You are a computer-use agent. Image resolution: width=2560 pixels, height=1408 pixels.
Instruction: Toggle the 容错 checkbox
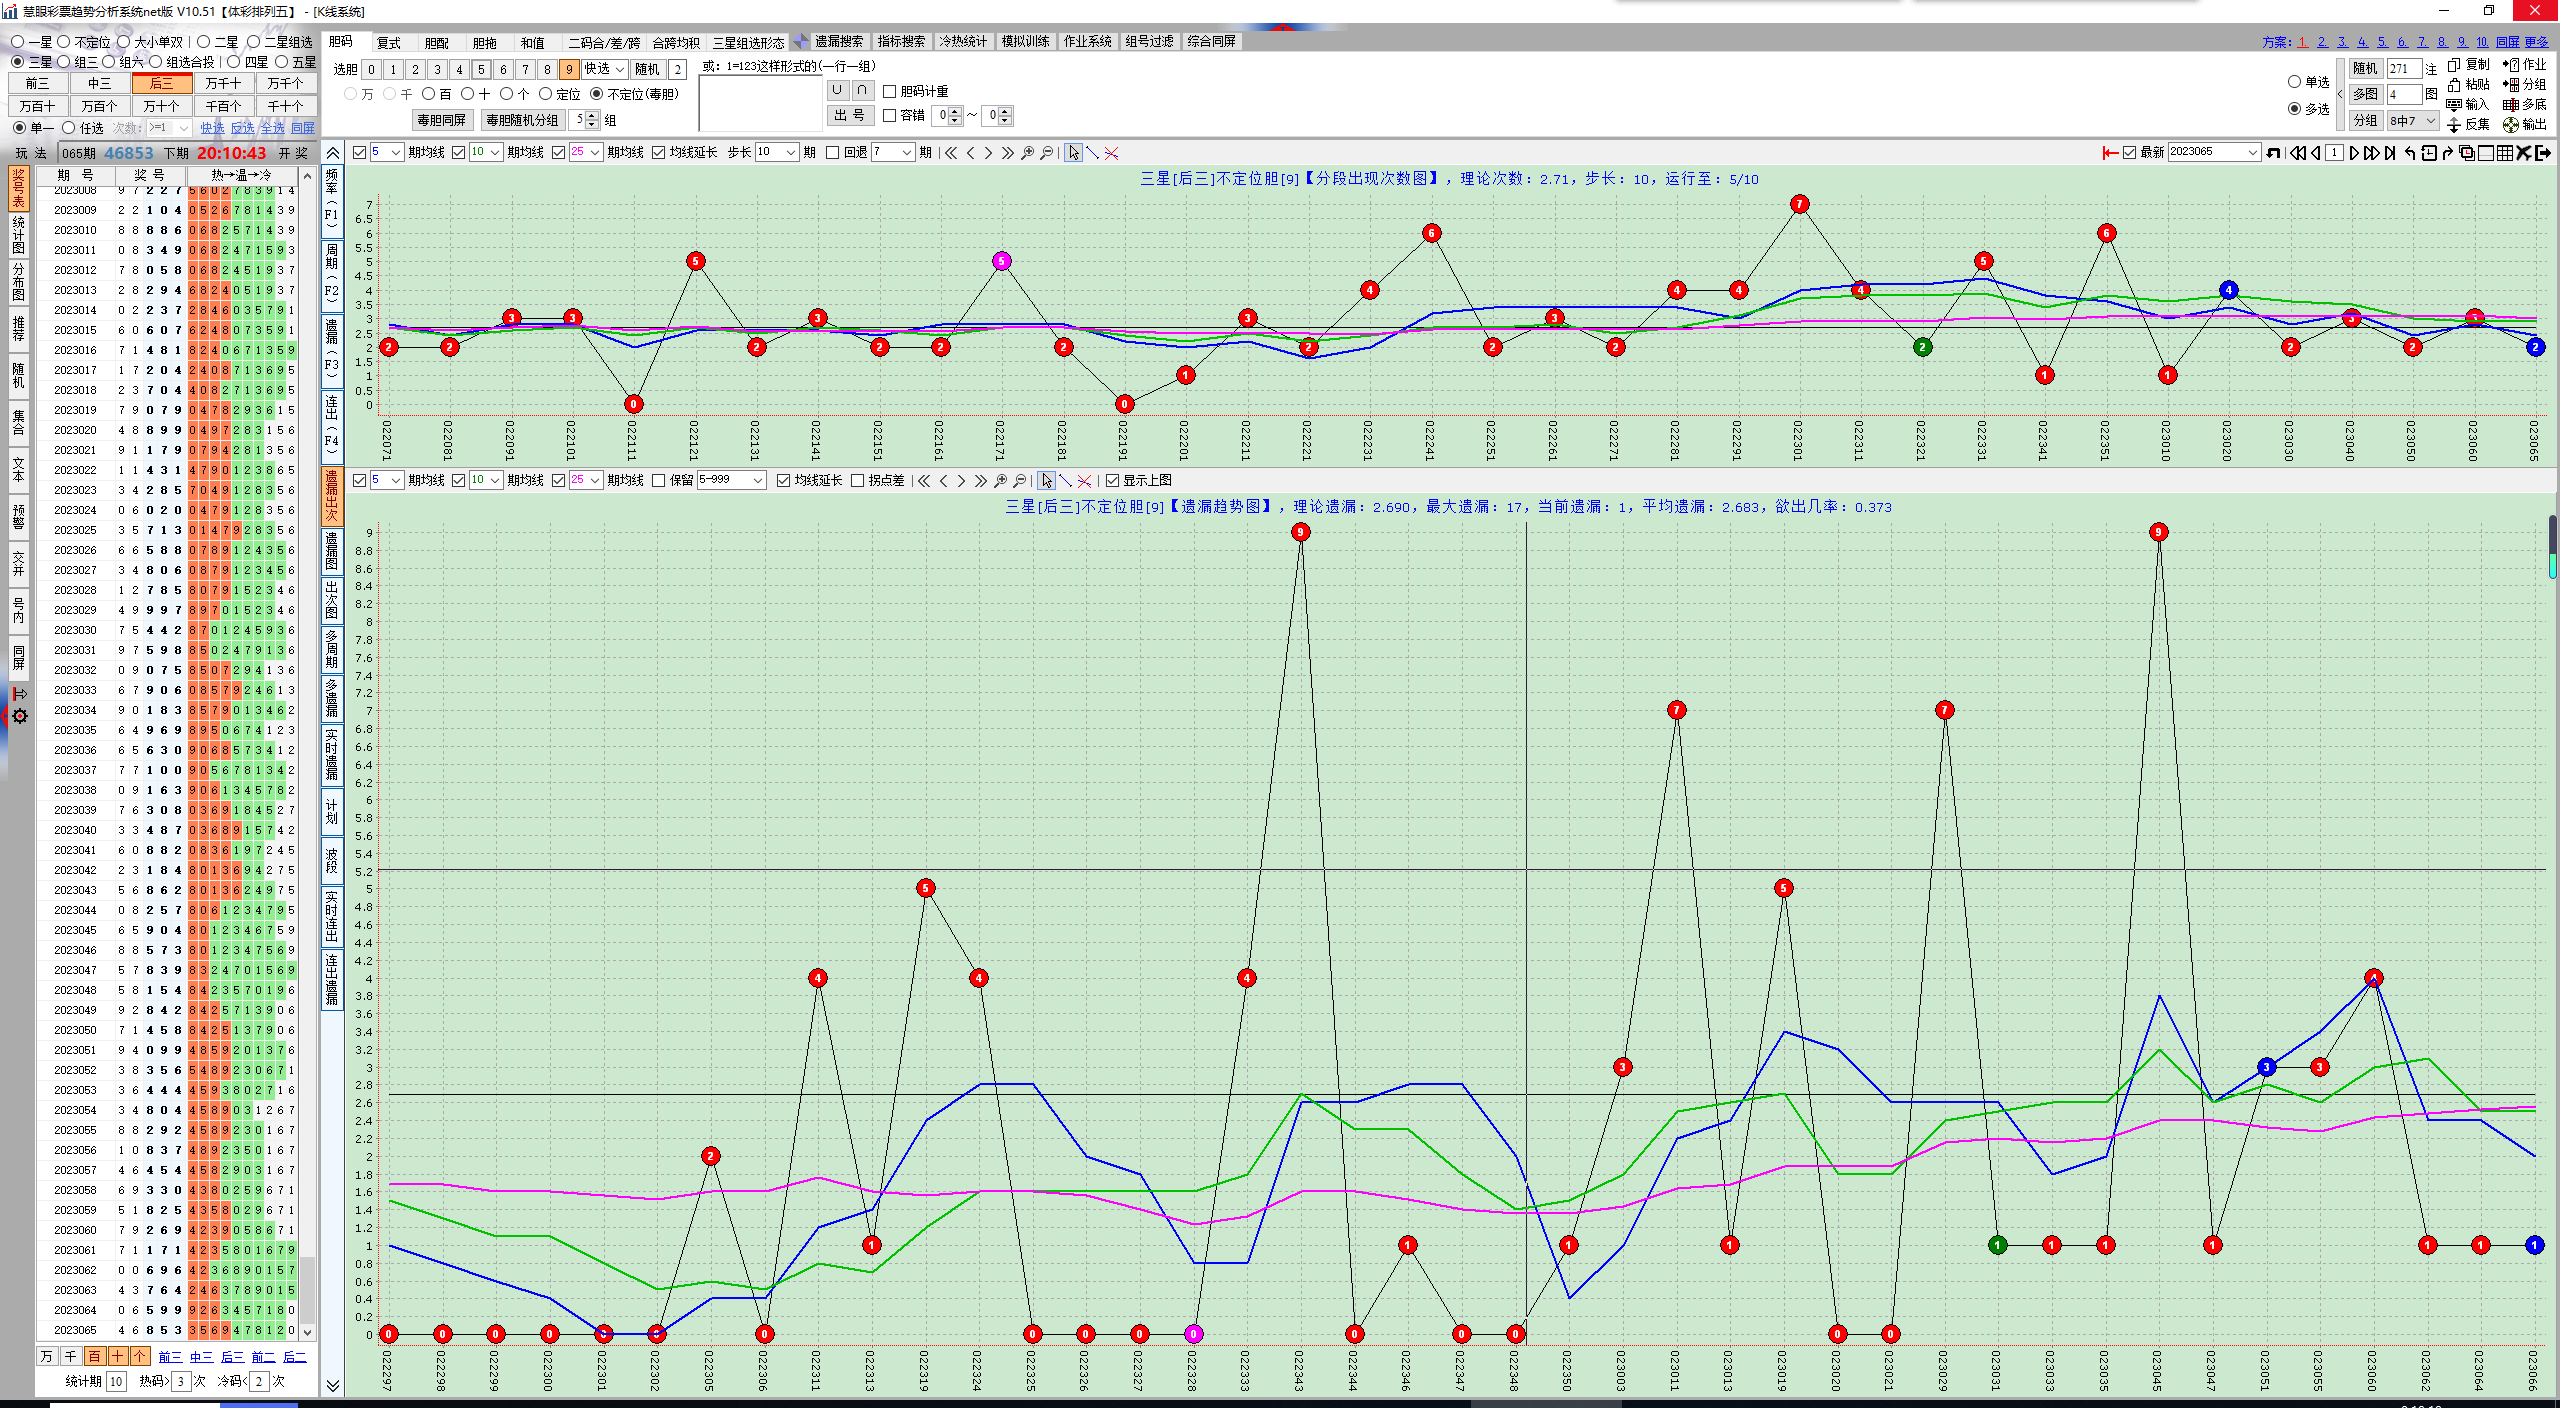(x=889, y=116)
